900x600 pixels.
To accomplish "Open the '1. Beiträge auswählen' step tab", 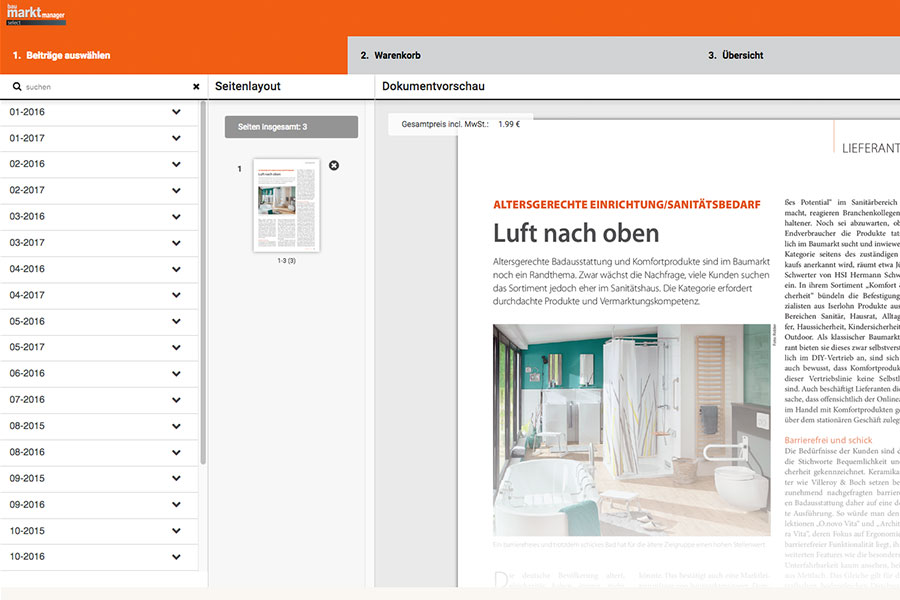I will point(173,55).
